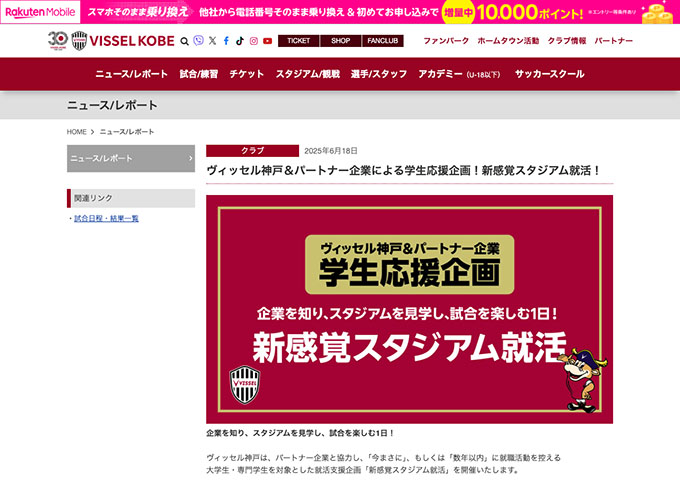Open the TikTok icon
This screenshot has height=480, width=680.
coord(240,41)
